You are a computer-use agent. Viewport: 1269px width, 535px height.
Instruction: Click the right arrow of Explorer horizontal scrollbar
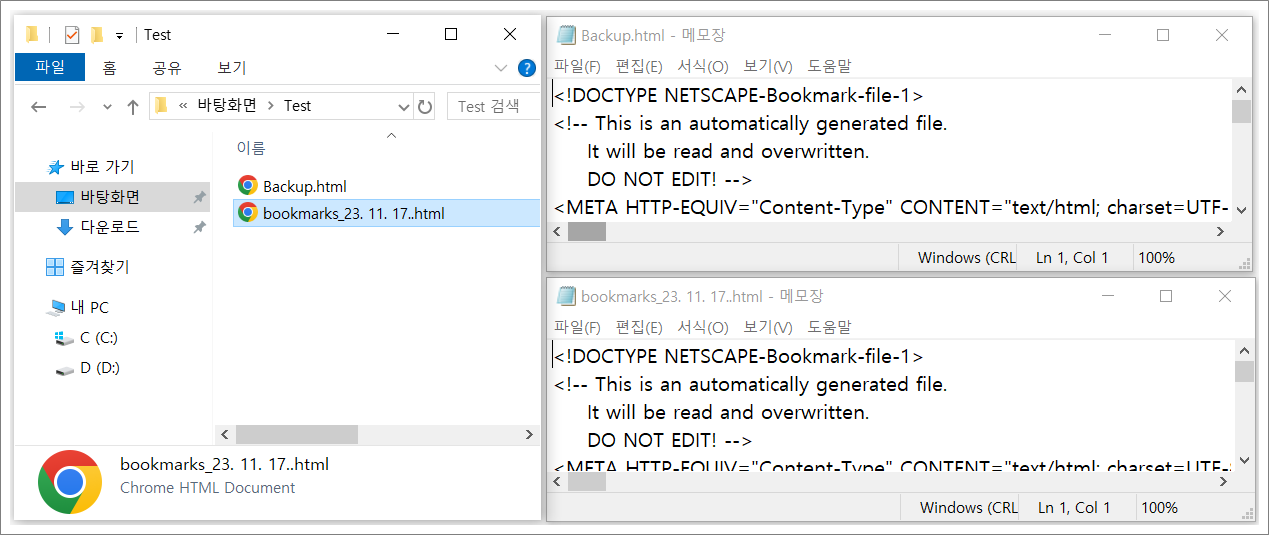coord(530,435)
